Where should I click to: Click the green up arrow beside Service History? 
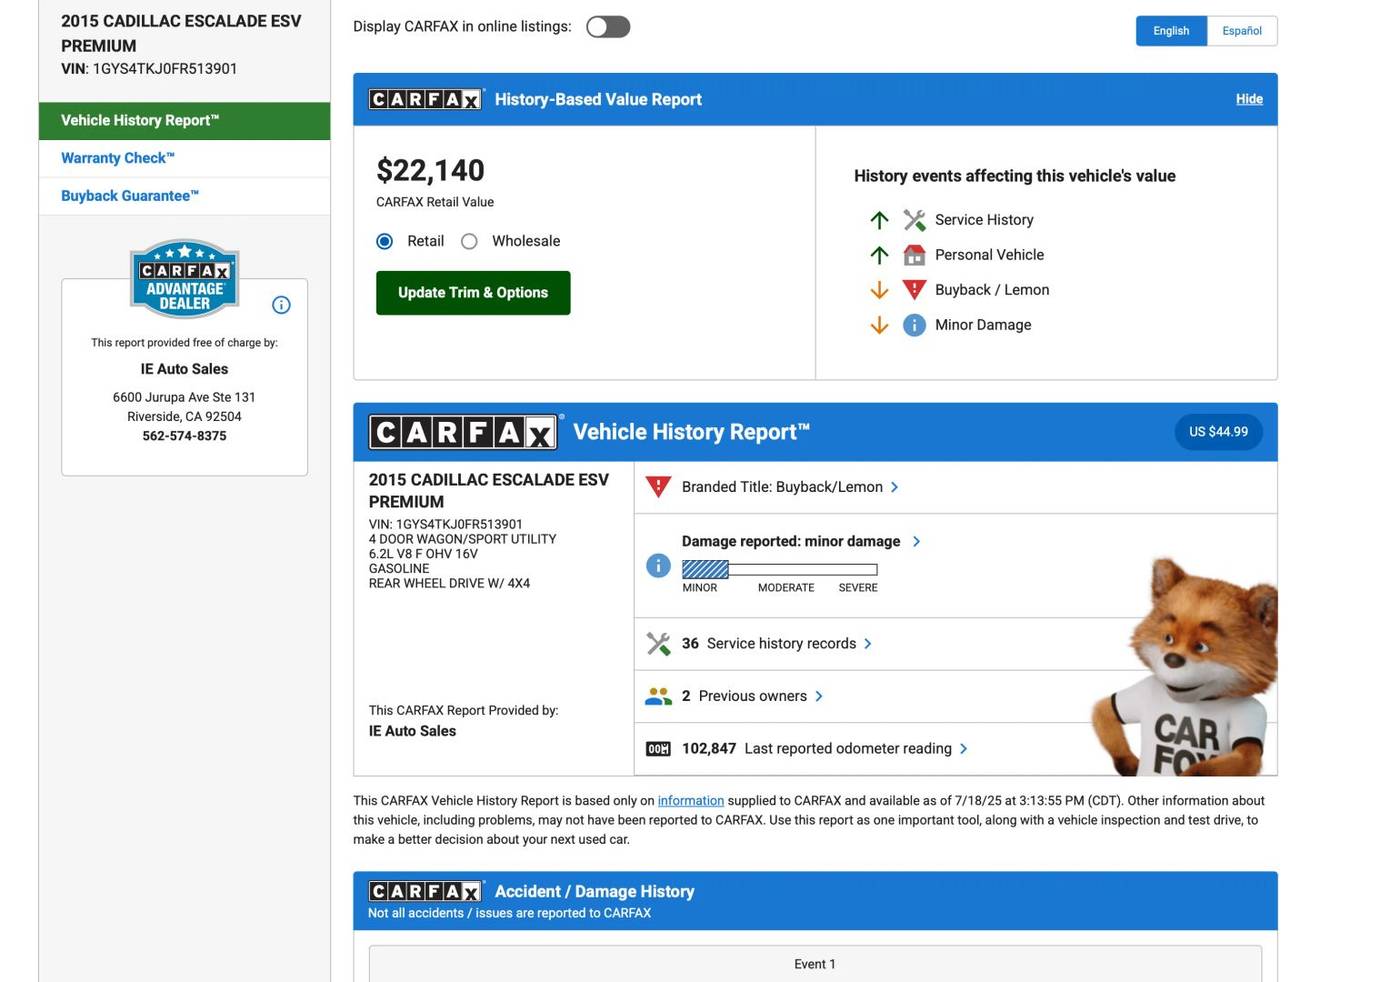(879, 220)
